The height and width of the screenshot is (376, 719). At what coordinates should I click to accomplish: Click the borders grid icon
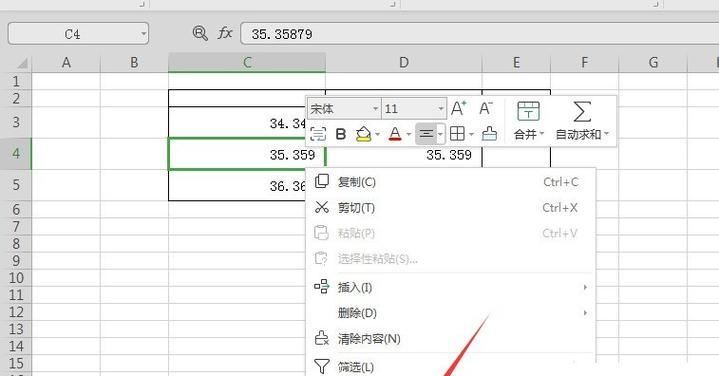(x=457, y=134)
